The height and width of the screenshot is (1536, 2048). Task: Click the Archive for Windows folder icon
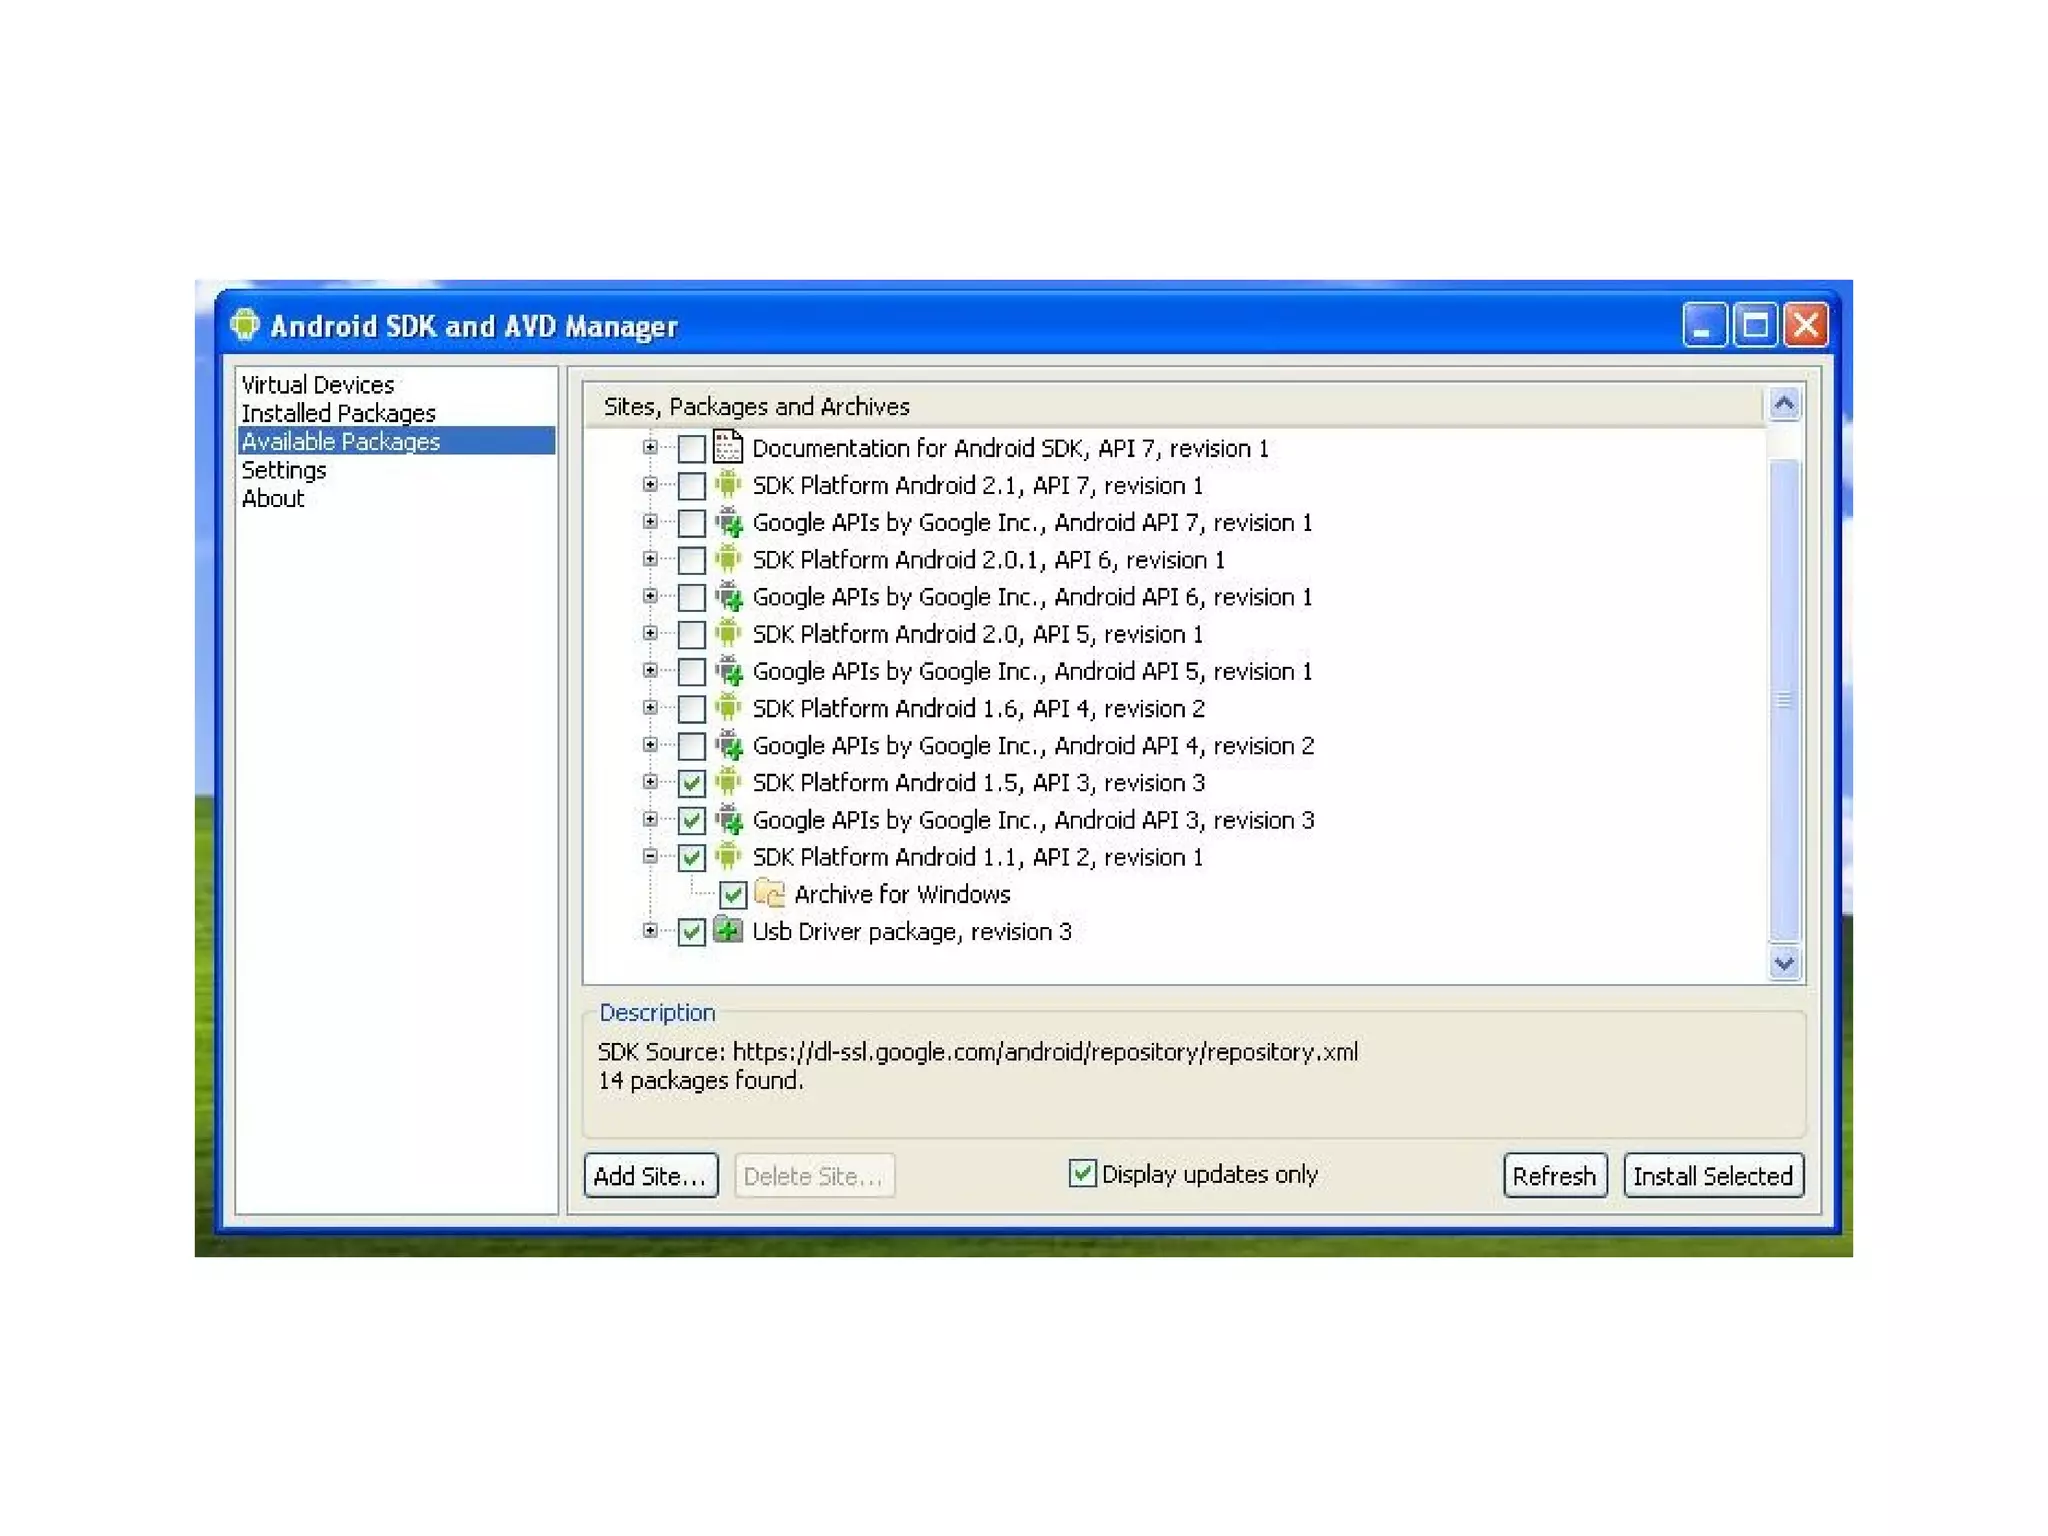(x=769, y=893)
